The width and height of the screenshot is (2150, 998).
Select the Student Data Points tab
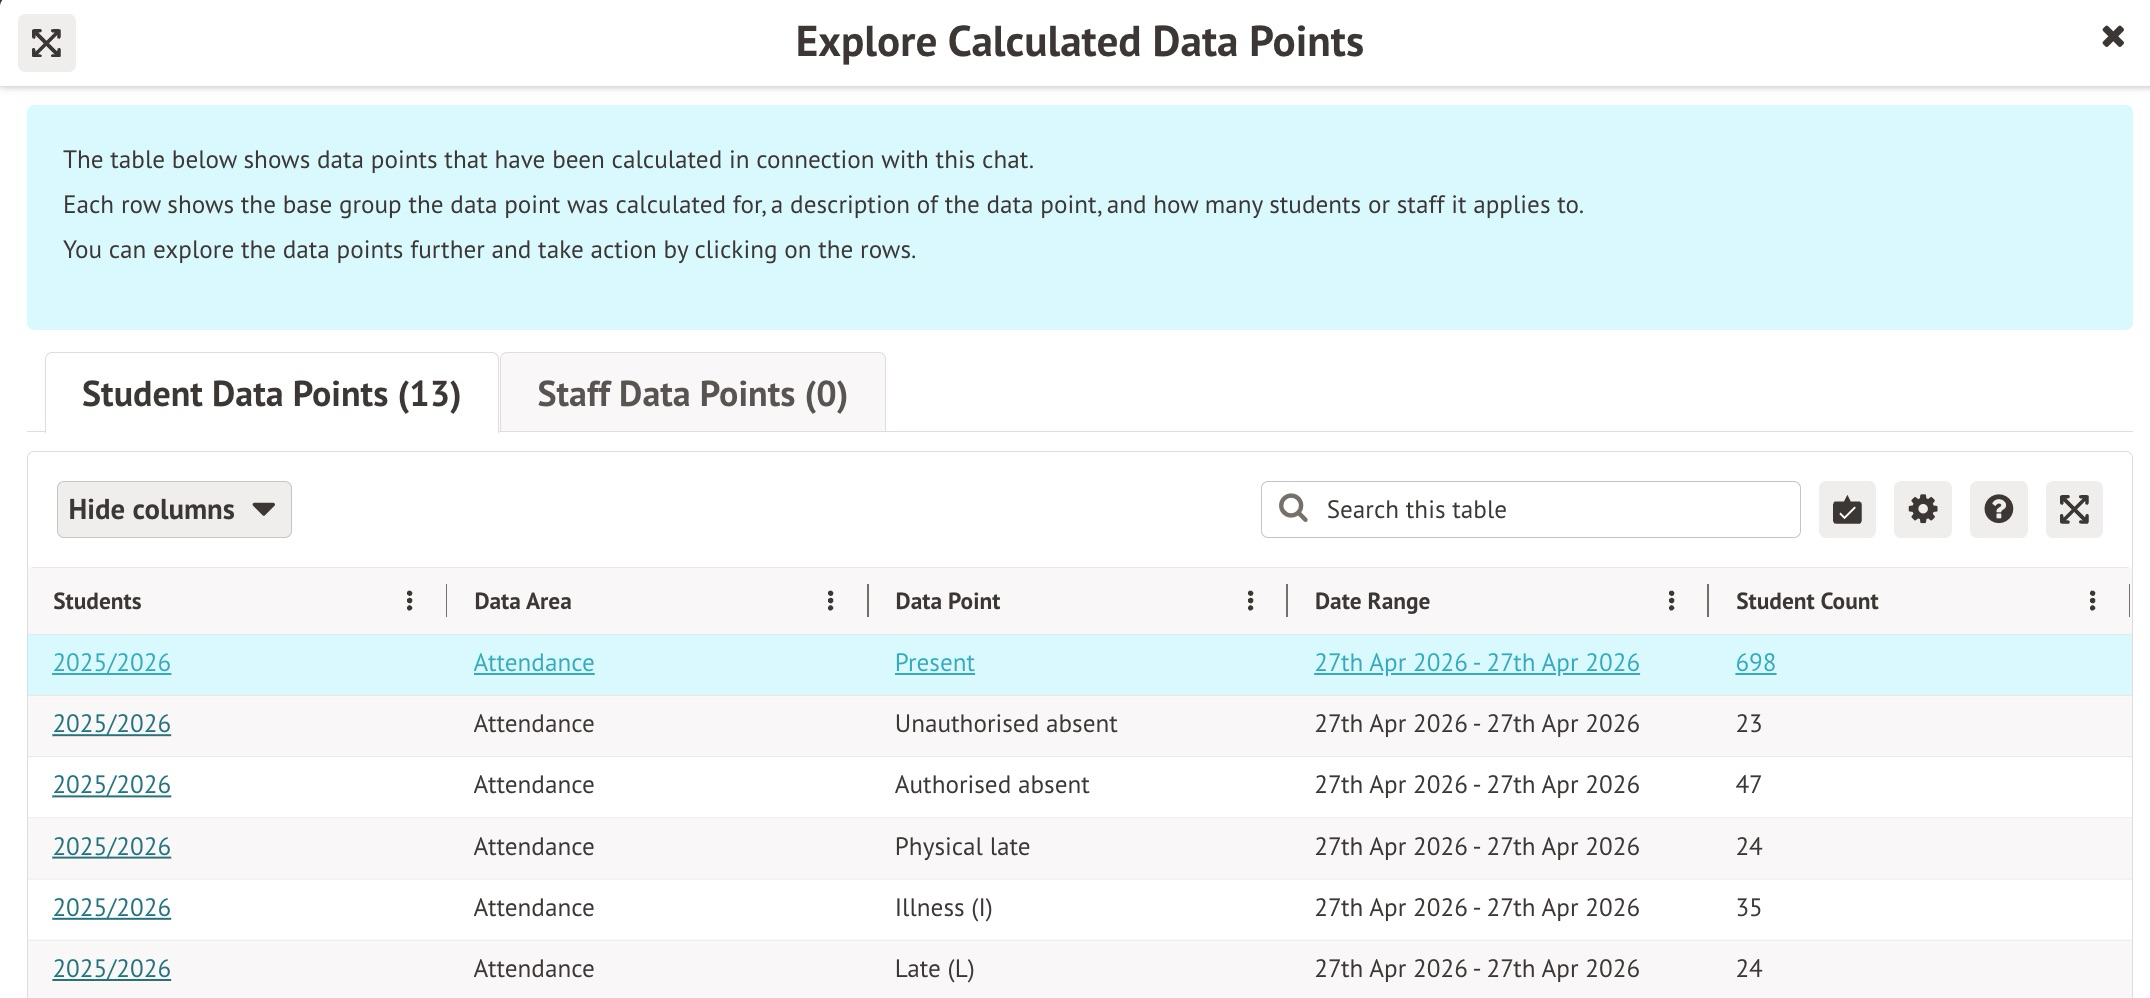click(x=271, y=394)
